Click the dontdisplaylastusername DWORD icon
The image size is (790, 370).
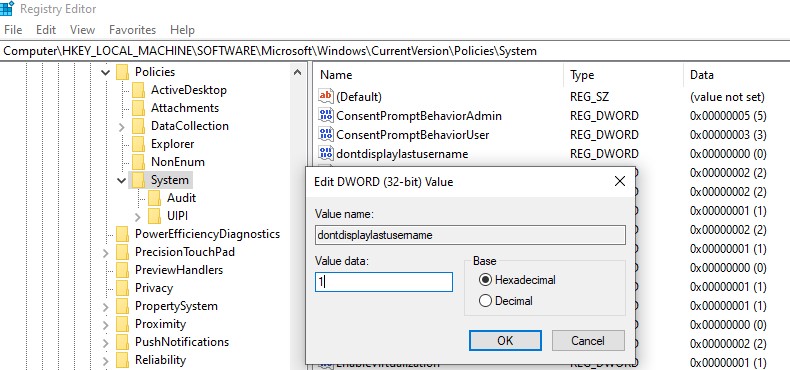[326, 153]
